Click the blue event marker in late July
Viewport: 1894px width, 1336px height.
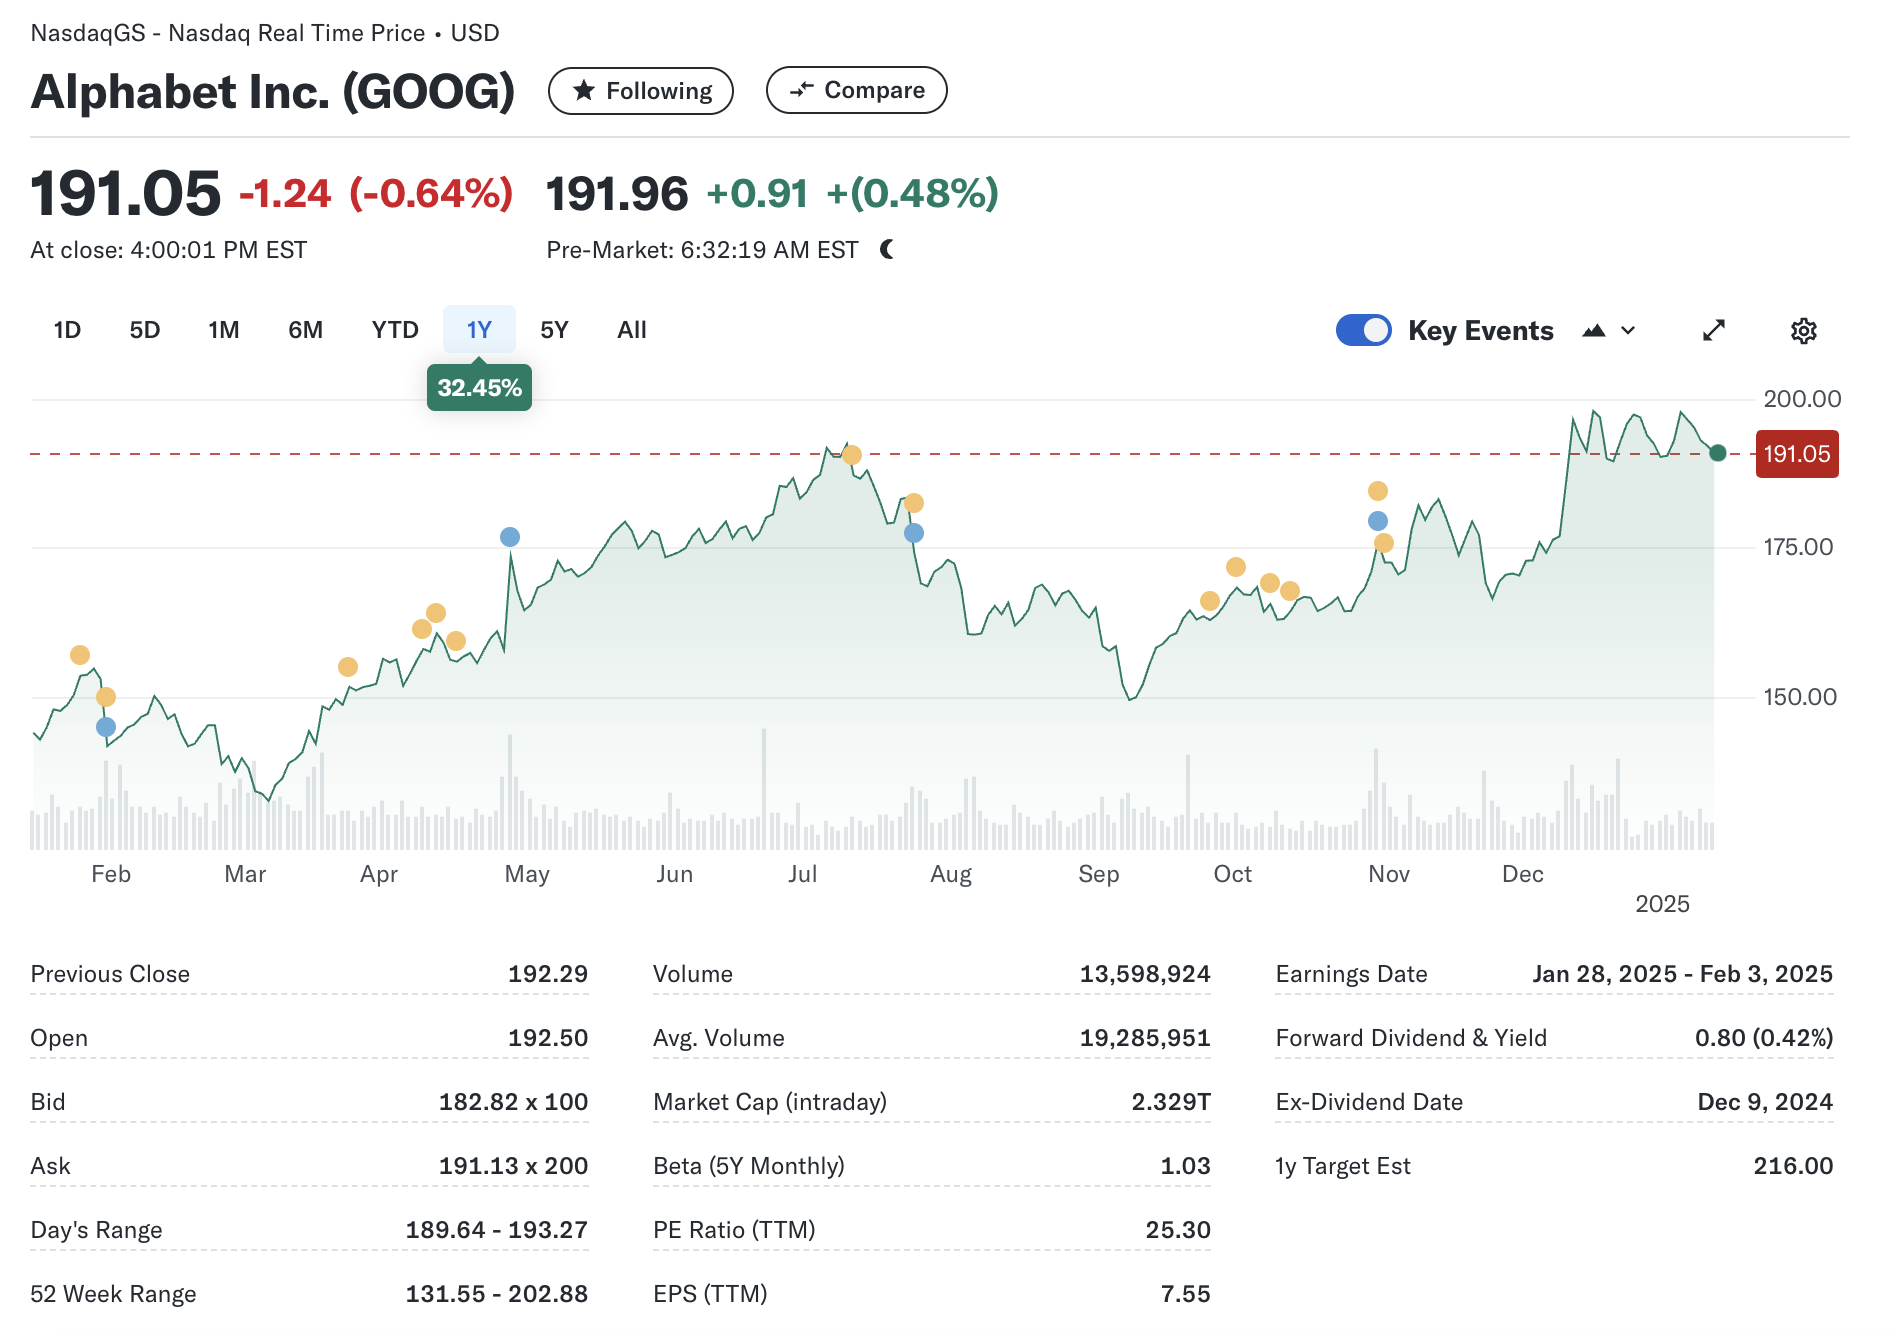(x=914, y=533)
